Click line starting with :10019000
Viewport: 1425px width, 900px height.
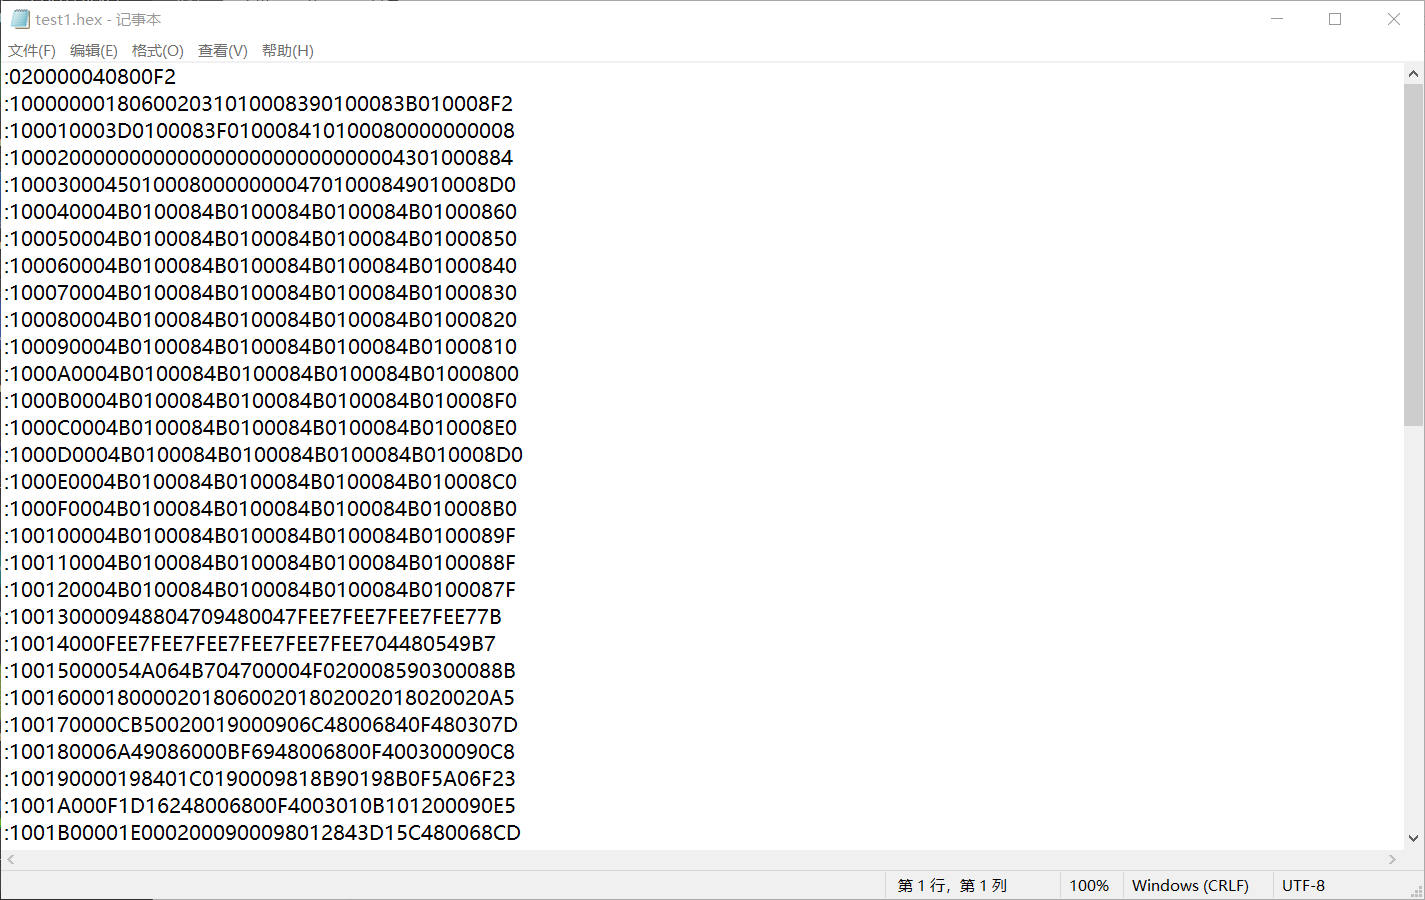(x=260, y=779)
